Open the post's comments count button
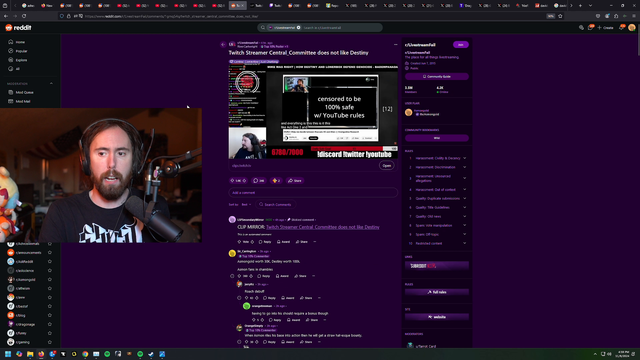Image resolution: width=640 pixels, height=360 pixels. coord(259,180)
